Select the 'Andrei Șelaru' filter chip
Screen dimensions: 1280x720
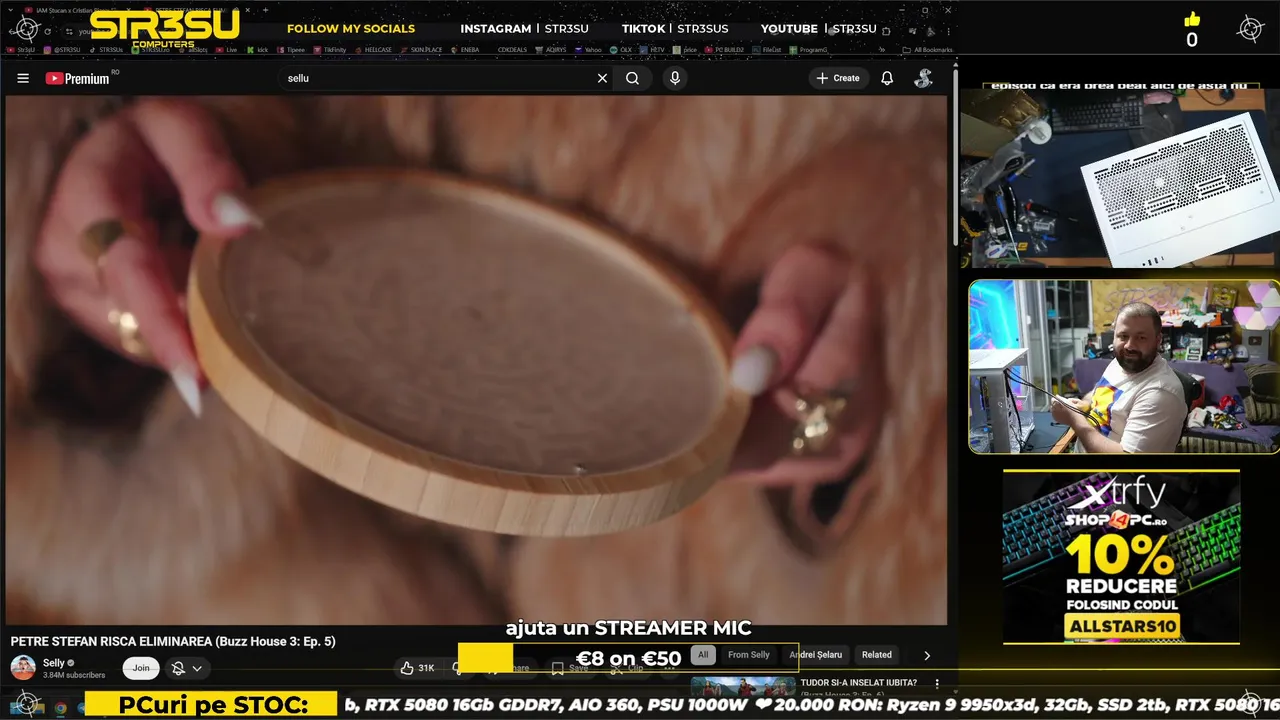(816, 655)
